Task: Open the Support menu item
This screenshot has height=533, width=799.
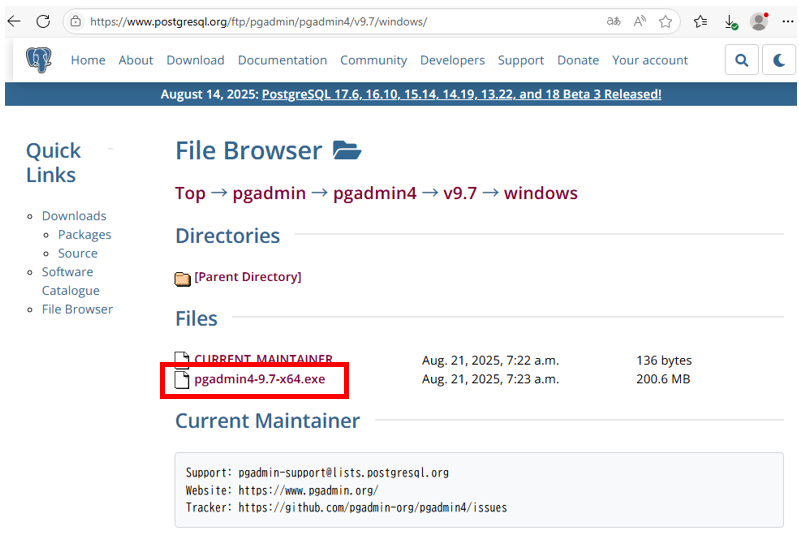Action: pyautogui.click(x=521, y=60)
